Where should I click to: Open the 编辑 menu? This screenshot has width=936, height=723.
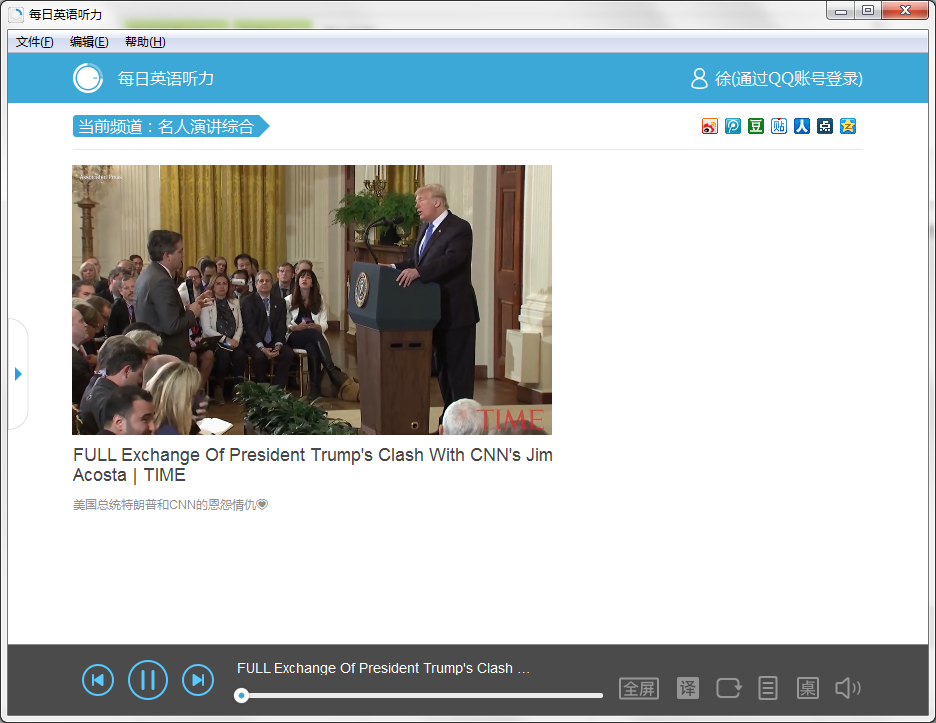[x=89, y=42]
